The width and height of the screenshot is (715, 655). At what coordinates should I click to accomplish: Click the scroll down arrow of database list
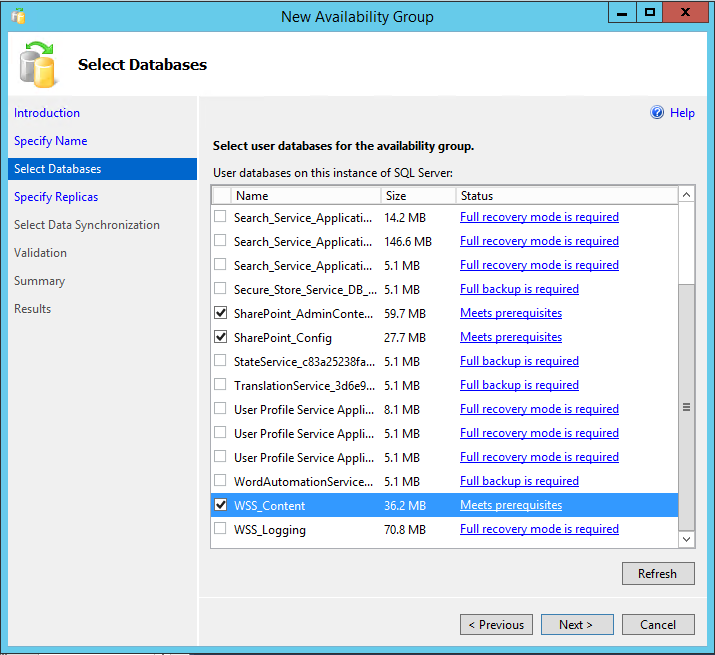click(686, 539)
